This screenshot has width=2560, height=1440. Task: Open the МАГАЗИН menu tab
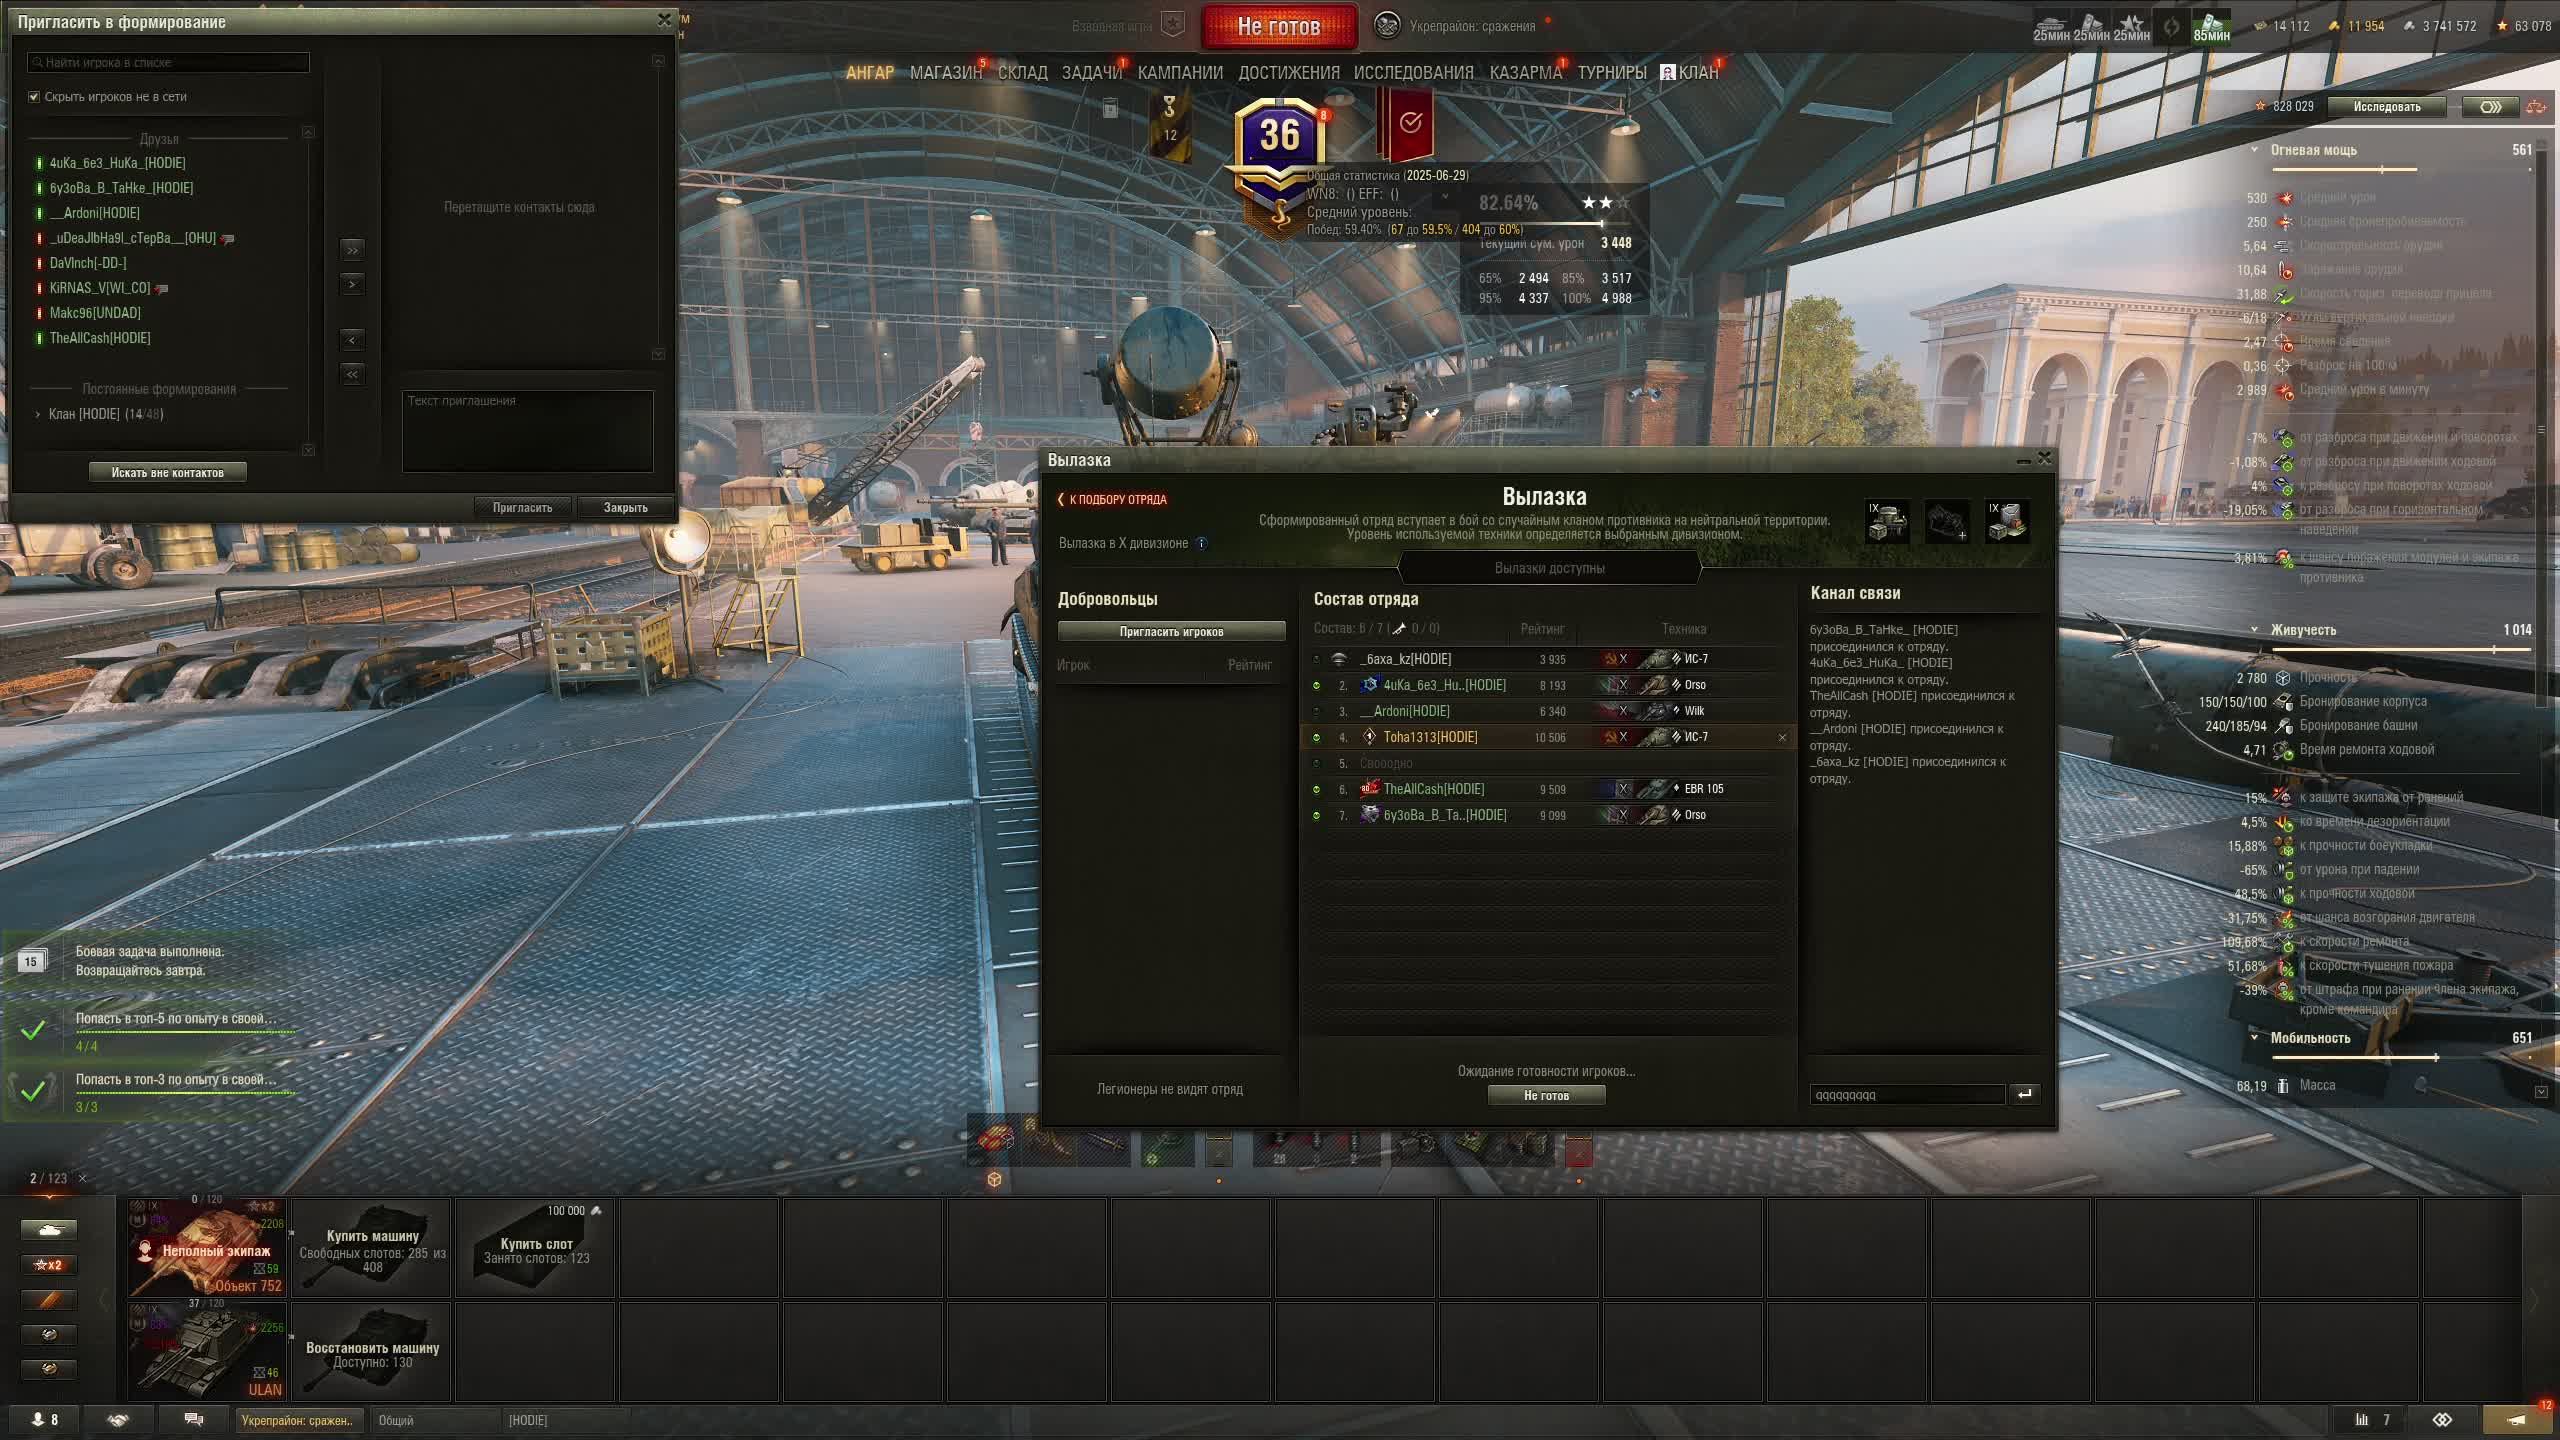point(945,72)
